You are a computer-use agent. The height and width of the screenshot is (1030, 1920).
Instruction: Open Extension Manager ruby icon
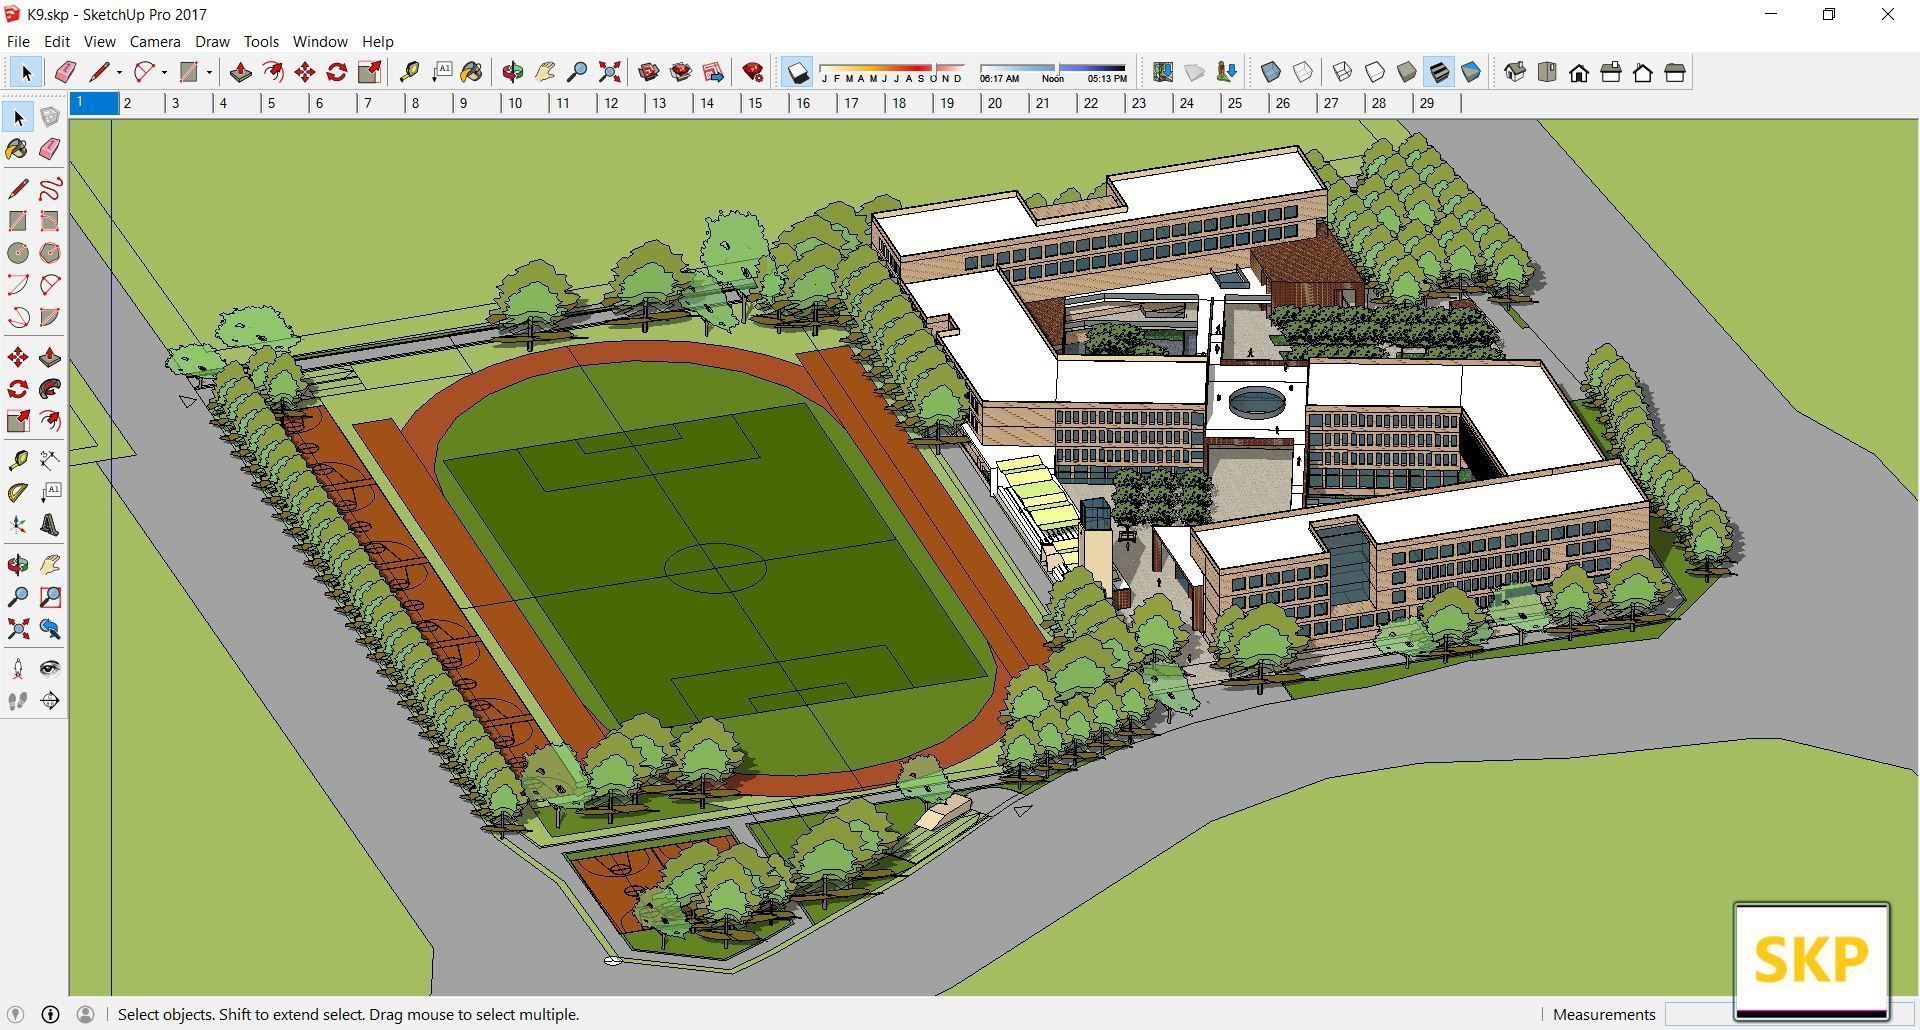[753, 72]
